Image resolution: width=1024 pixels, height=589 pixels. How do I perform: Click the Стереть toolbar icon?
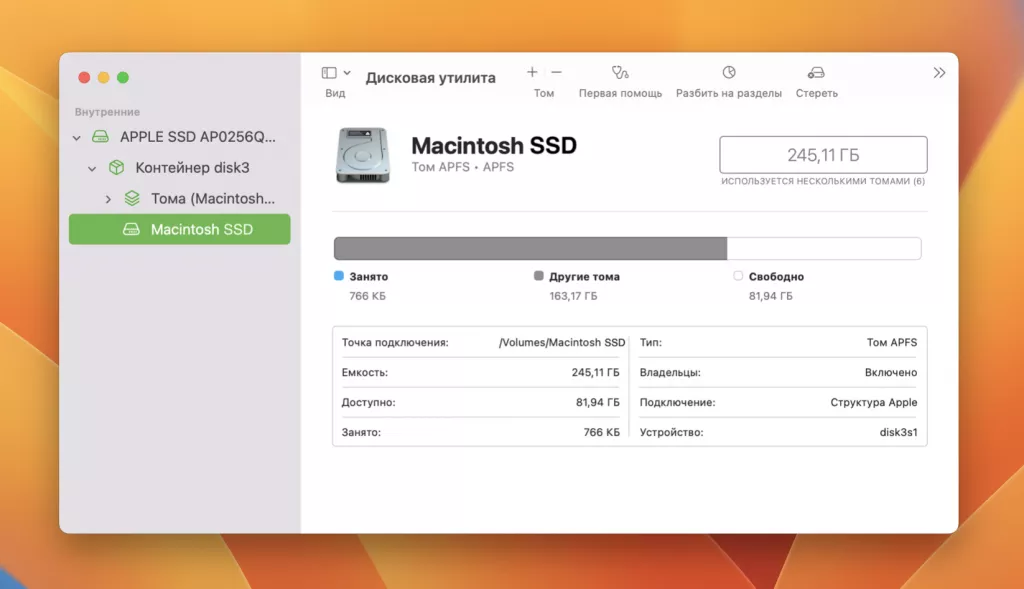tap(817, 75)
